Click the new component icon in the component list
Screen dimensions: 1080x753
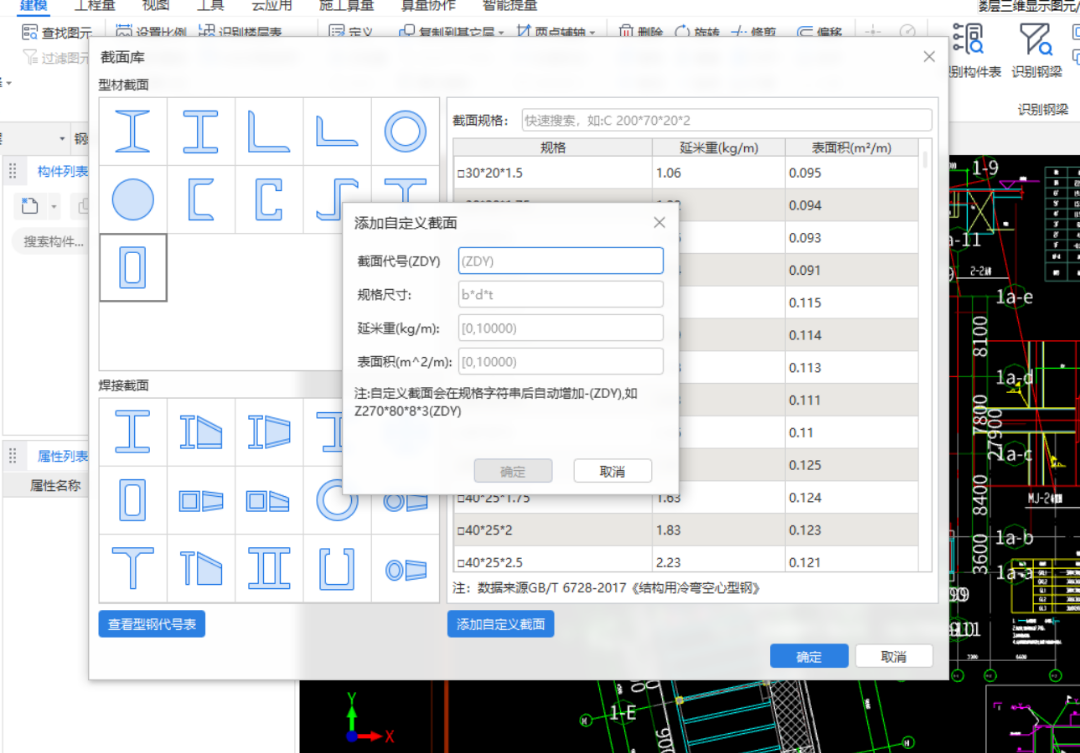(30, 206)
